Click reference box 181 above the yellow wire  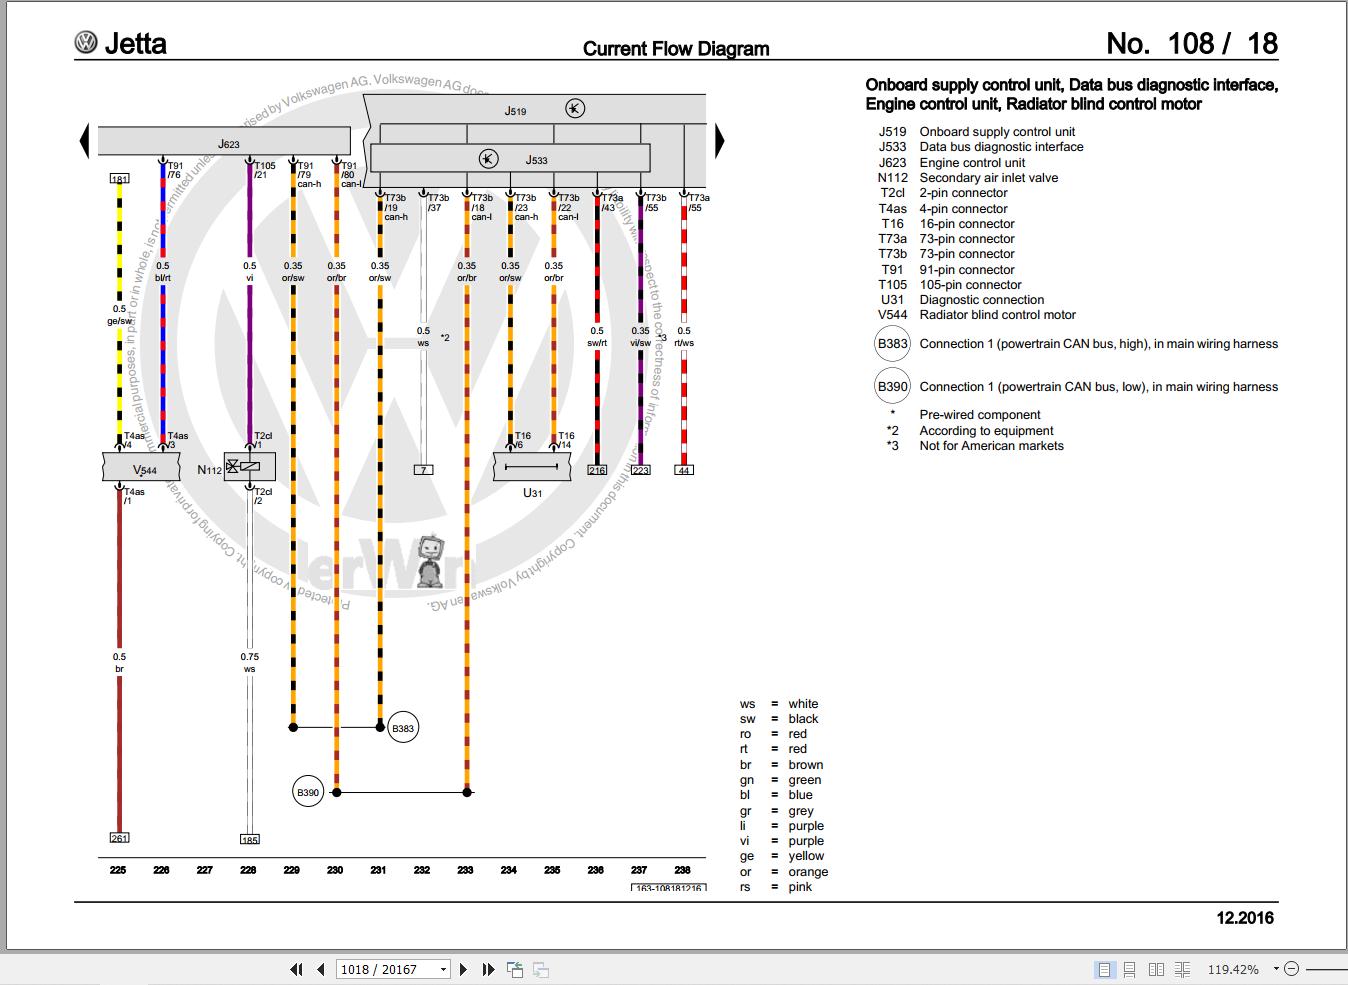(119, 179)
